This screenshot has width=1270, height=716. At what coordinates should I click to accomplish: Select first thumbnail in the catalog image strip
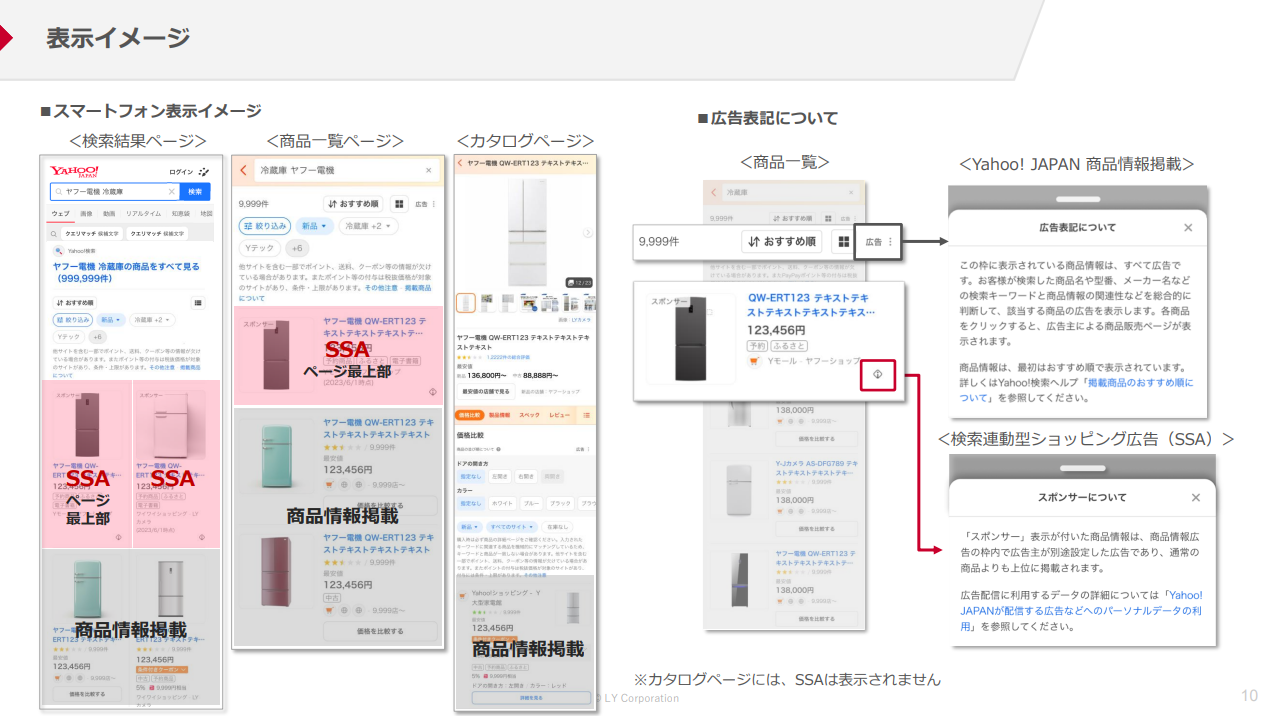coord(466,303)
